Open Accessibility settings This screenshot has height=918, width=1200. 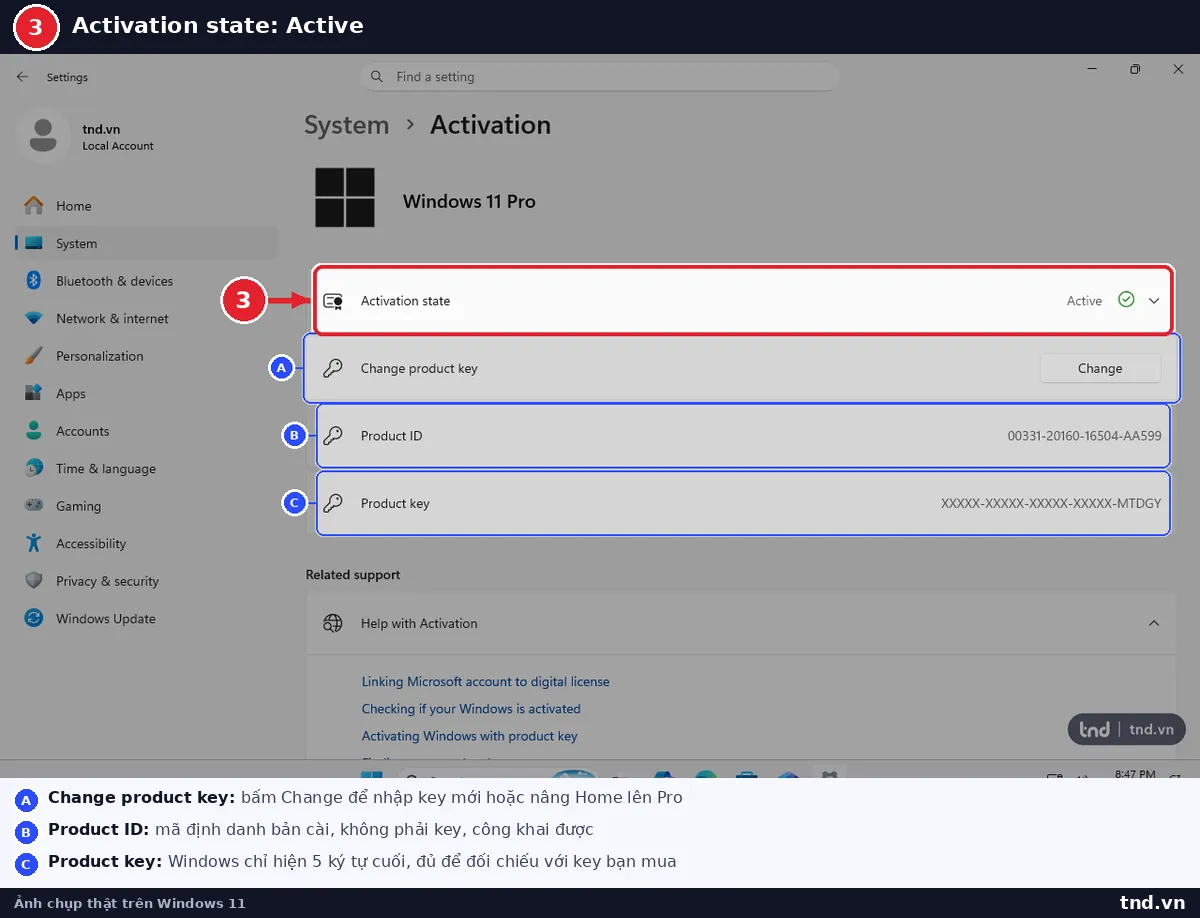point(146,543)
